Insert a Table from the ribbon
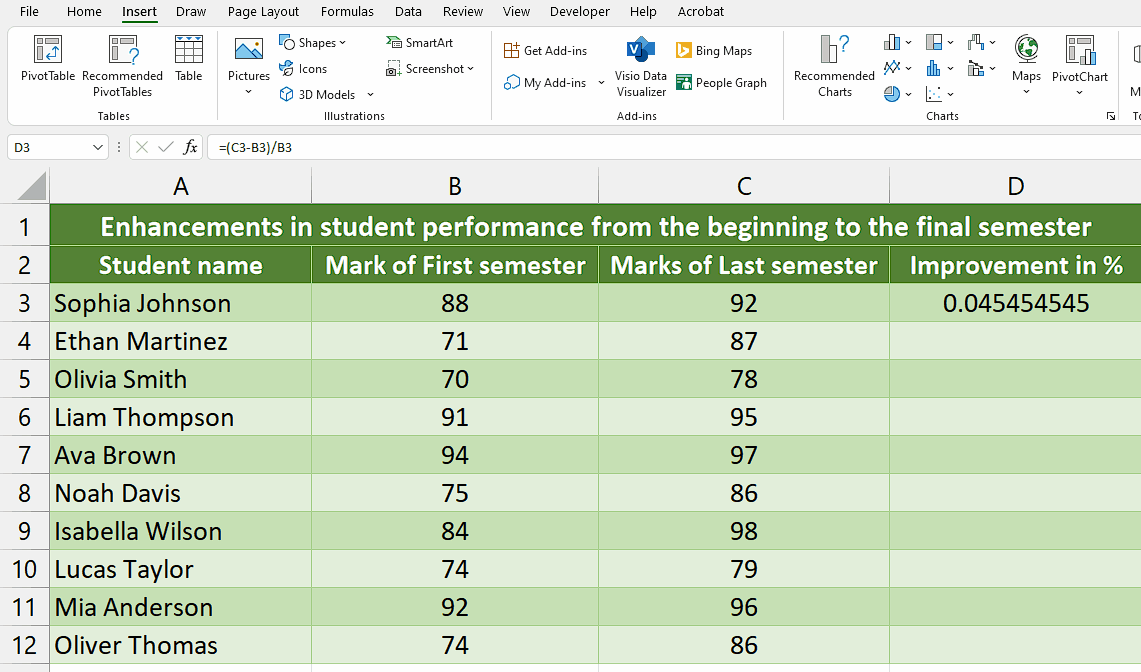This screenshot has width=1141, height=672. click(188, 59)
